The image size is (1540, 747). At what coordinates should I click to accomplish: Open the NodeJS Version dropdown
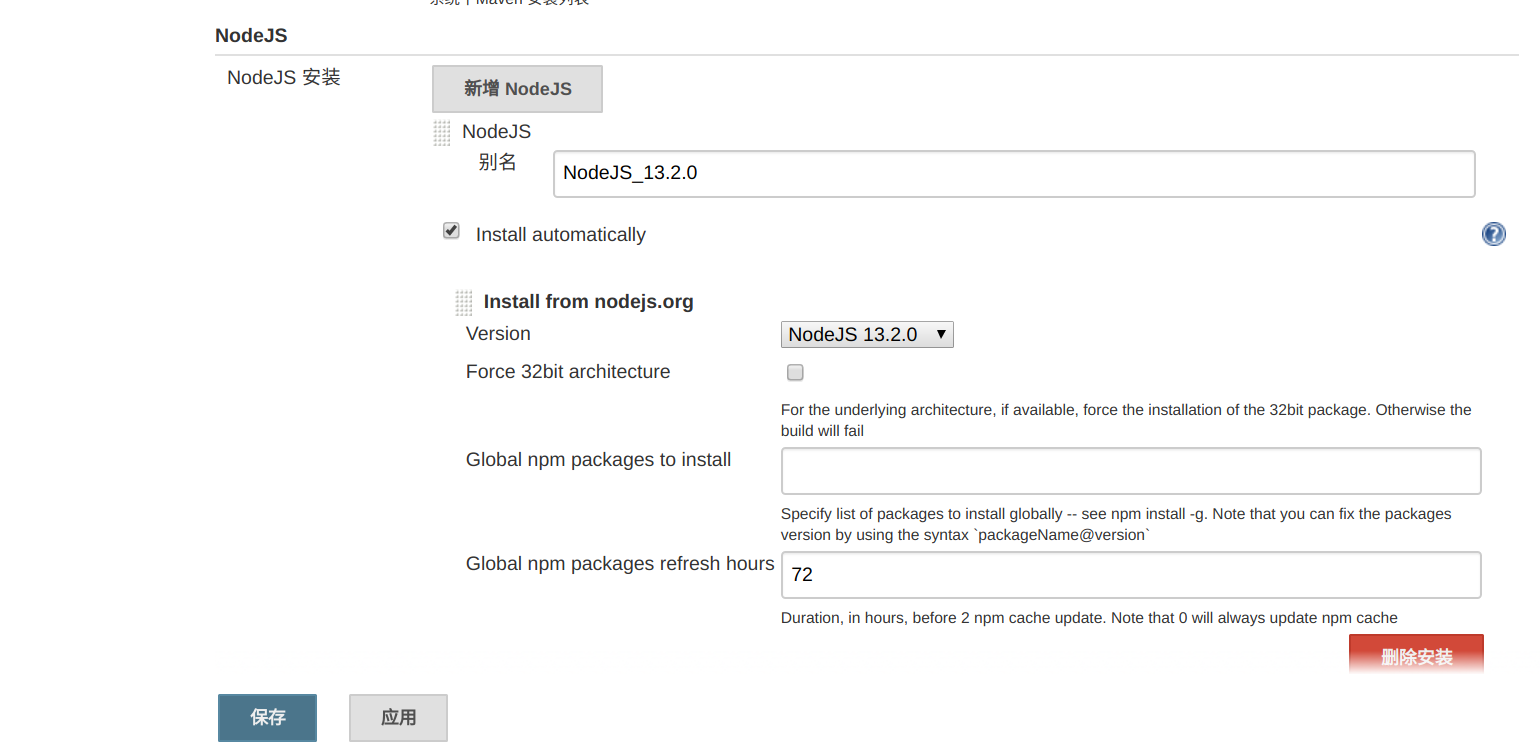[x=867, y=335]
